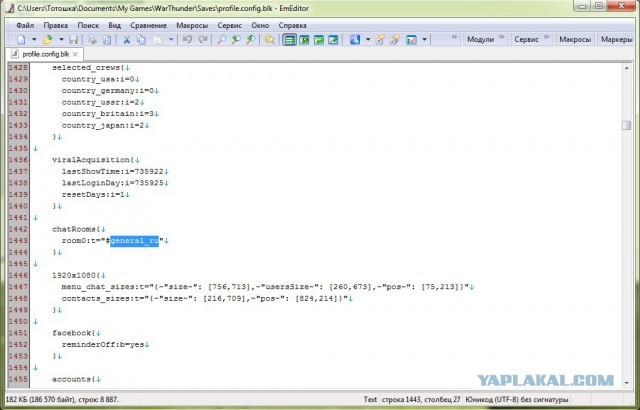This screenshot has width=640, height=410.
Task: Click the Text configuration in status bar
Action: pyautogui.click(x=370, y=399)
